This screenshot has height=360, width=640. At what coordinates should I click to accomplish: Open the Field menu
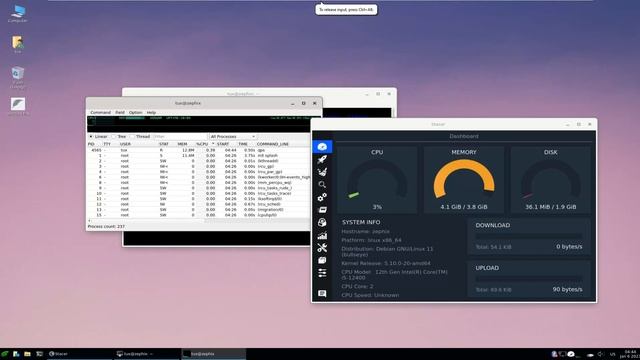point(120,112)
